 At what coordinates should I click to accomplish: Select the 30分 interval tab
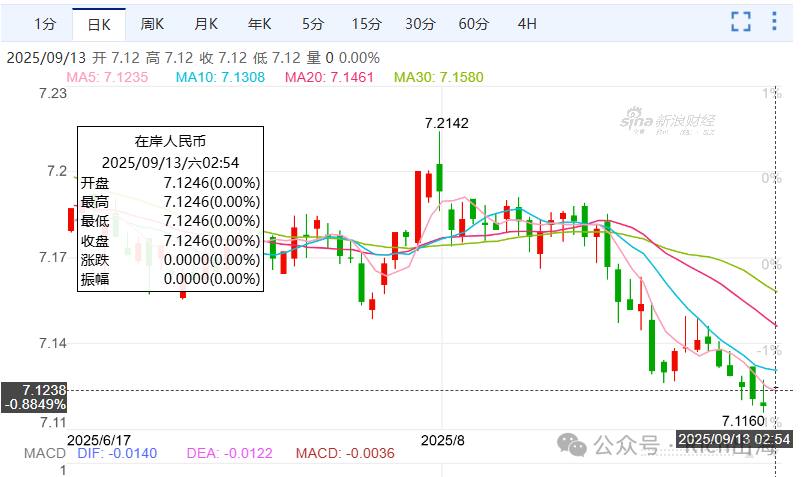tap(420, 24)
